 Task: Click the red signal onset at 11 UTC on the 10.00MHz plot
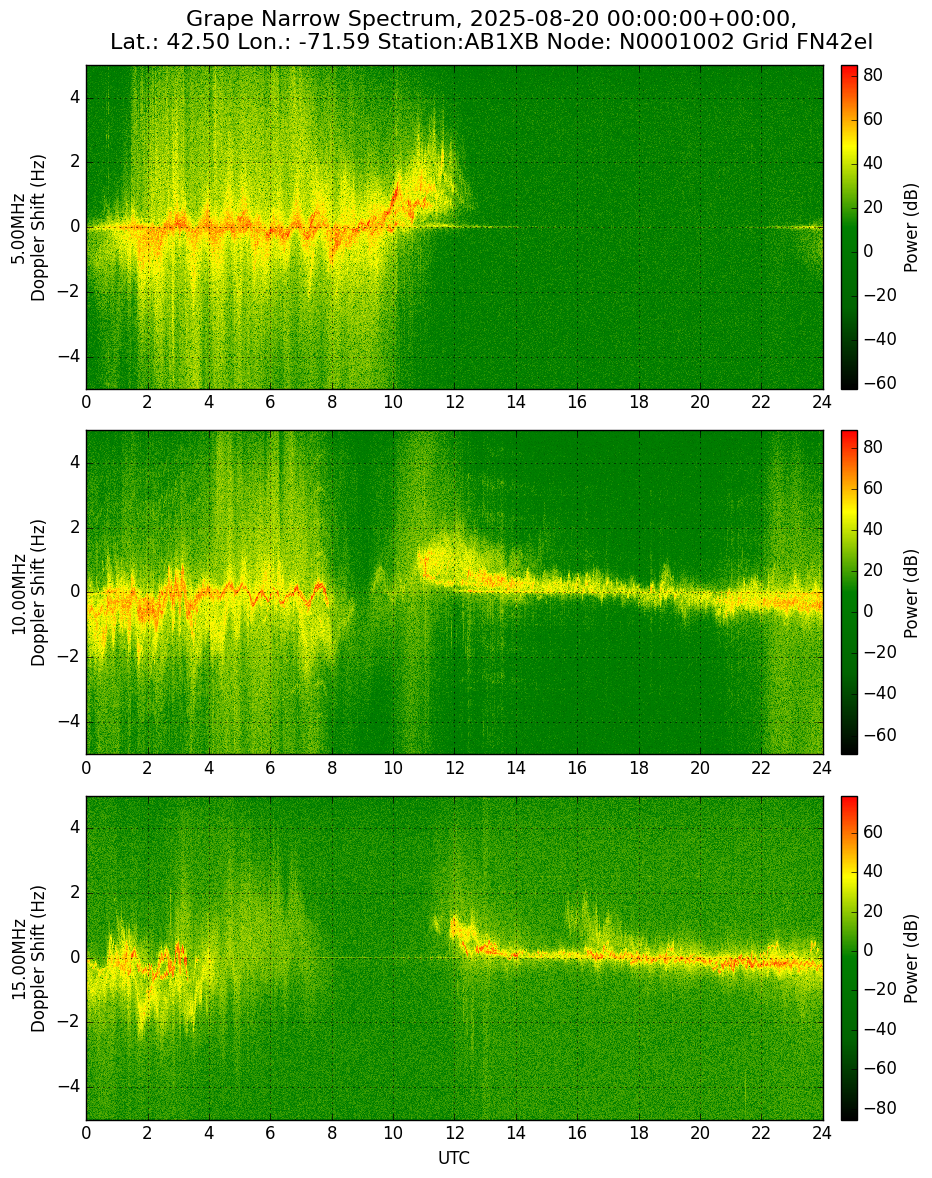425,565
